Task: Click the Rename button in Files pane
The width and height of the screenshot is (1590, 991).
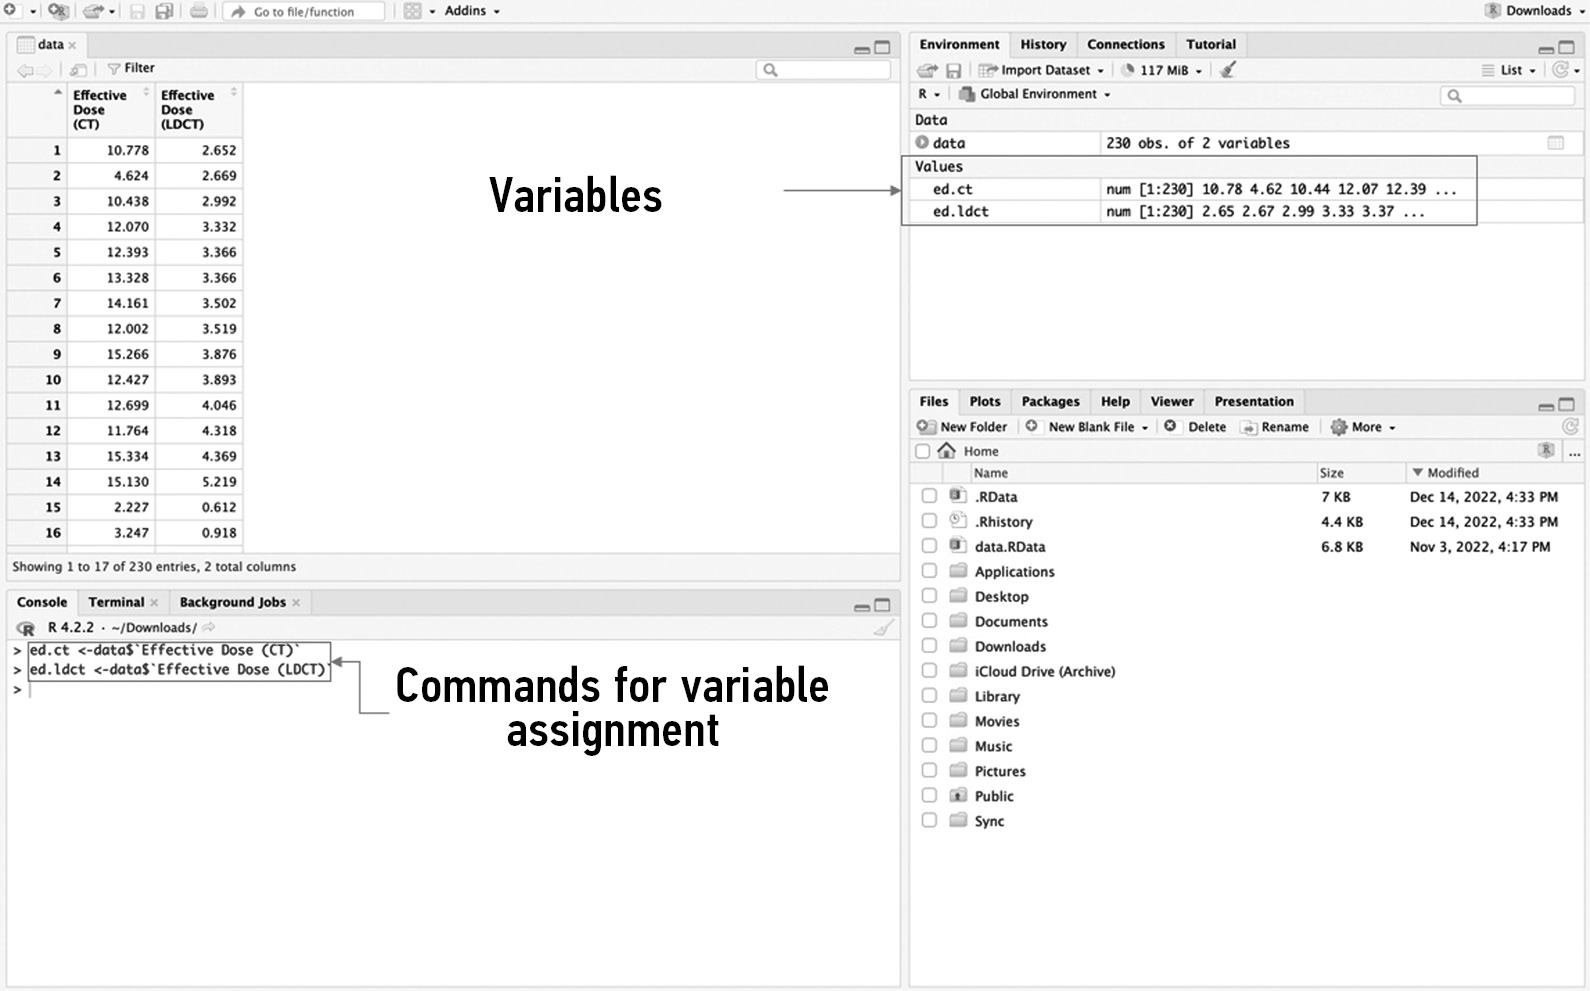Action: pyautogui.click(x=1275, y=427)
